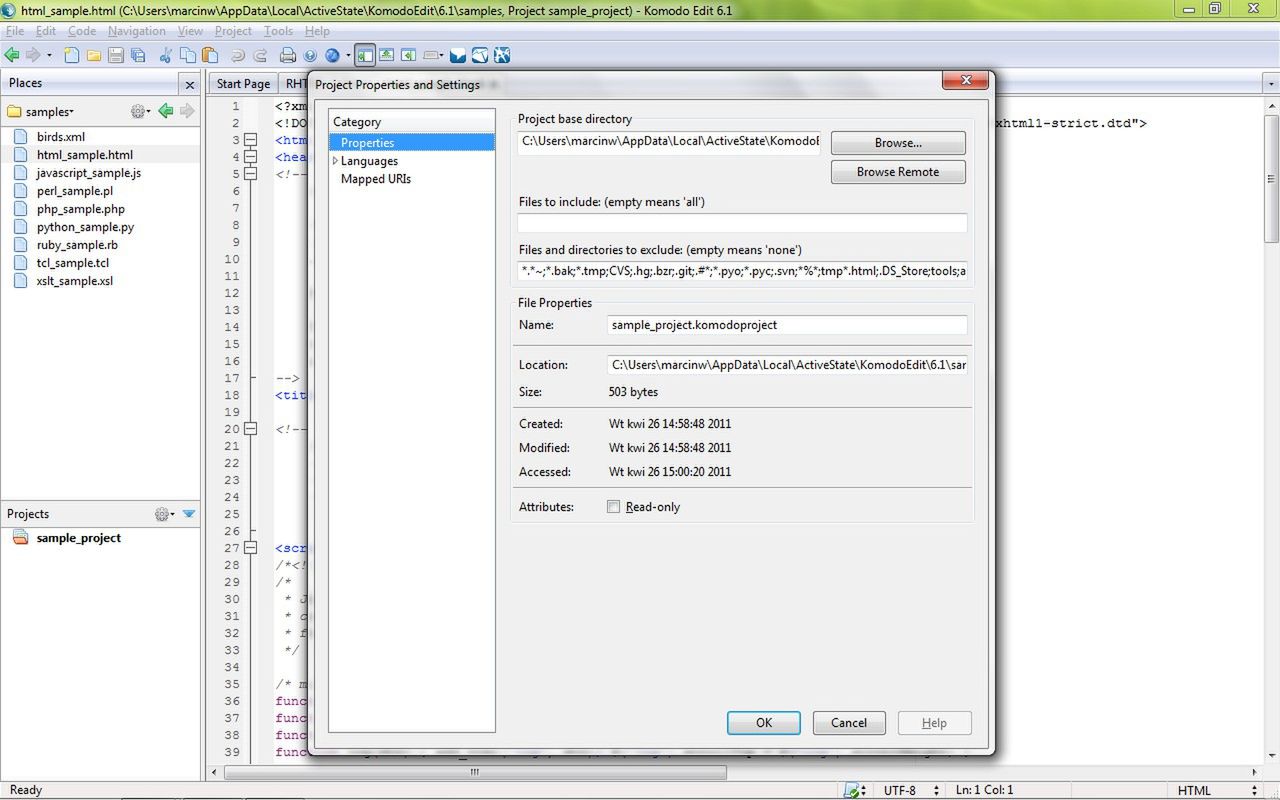This screenshot has height=800, width=1280.
Task: Expand the Languages category tree node
Action: [x=335, y=161]
